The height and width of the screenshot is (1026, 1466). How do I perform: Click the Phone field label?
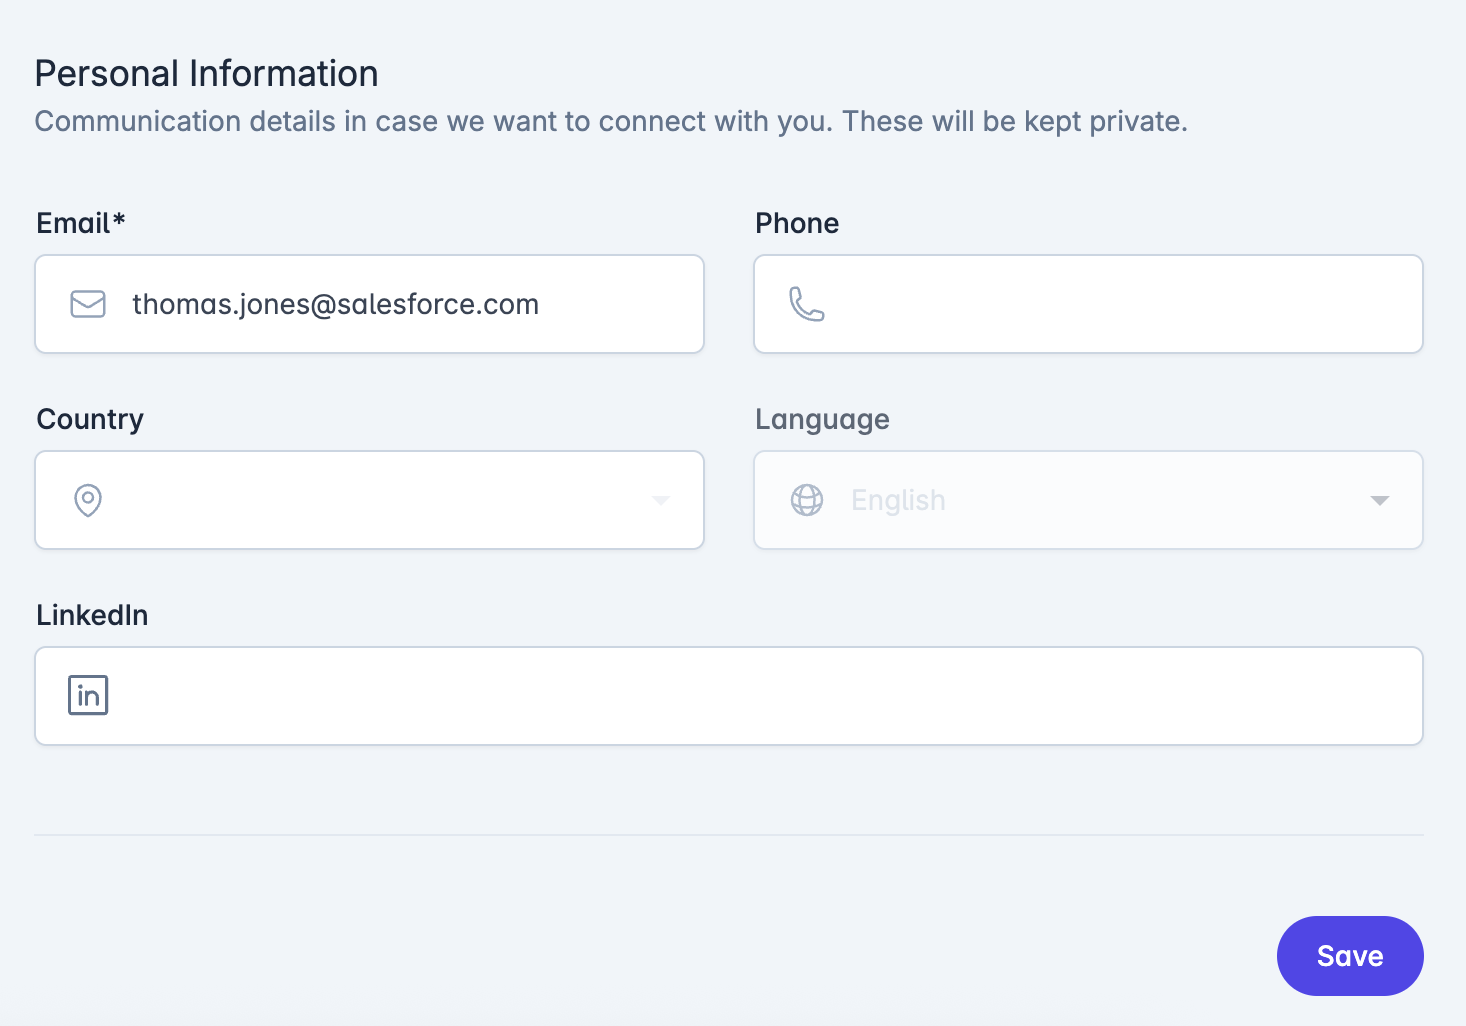(797, 223)
